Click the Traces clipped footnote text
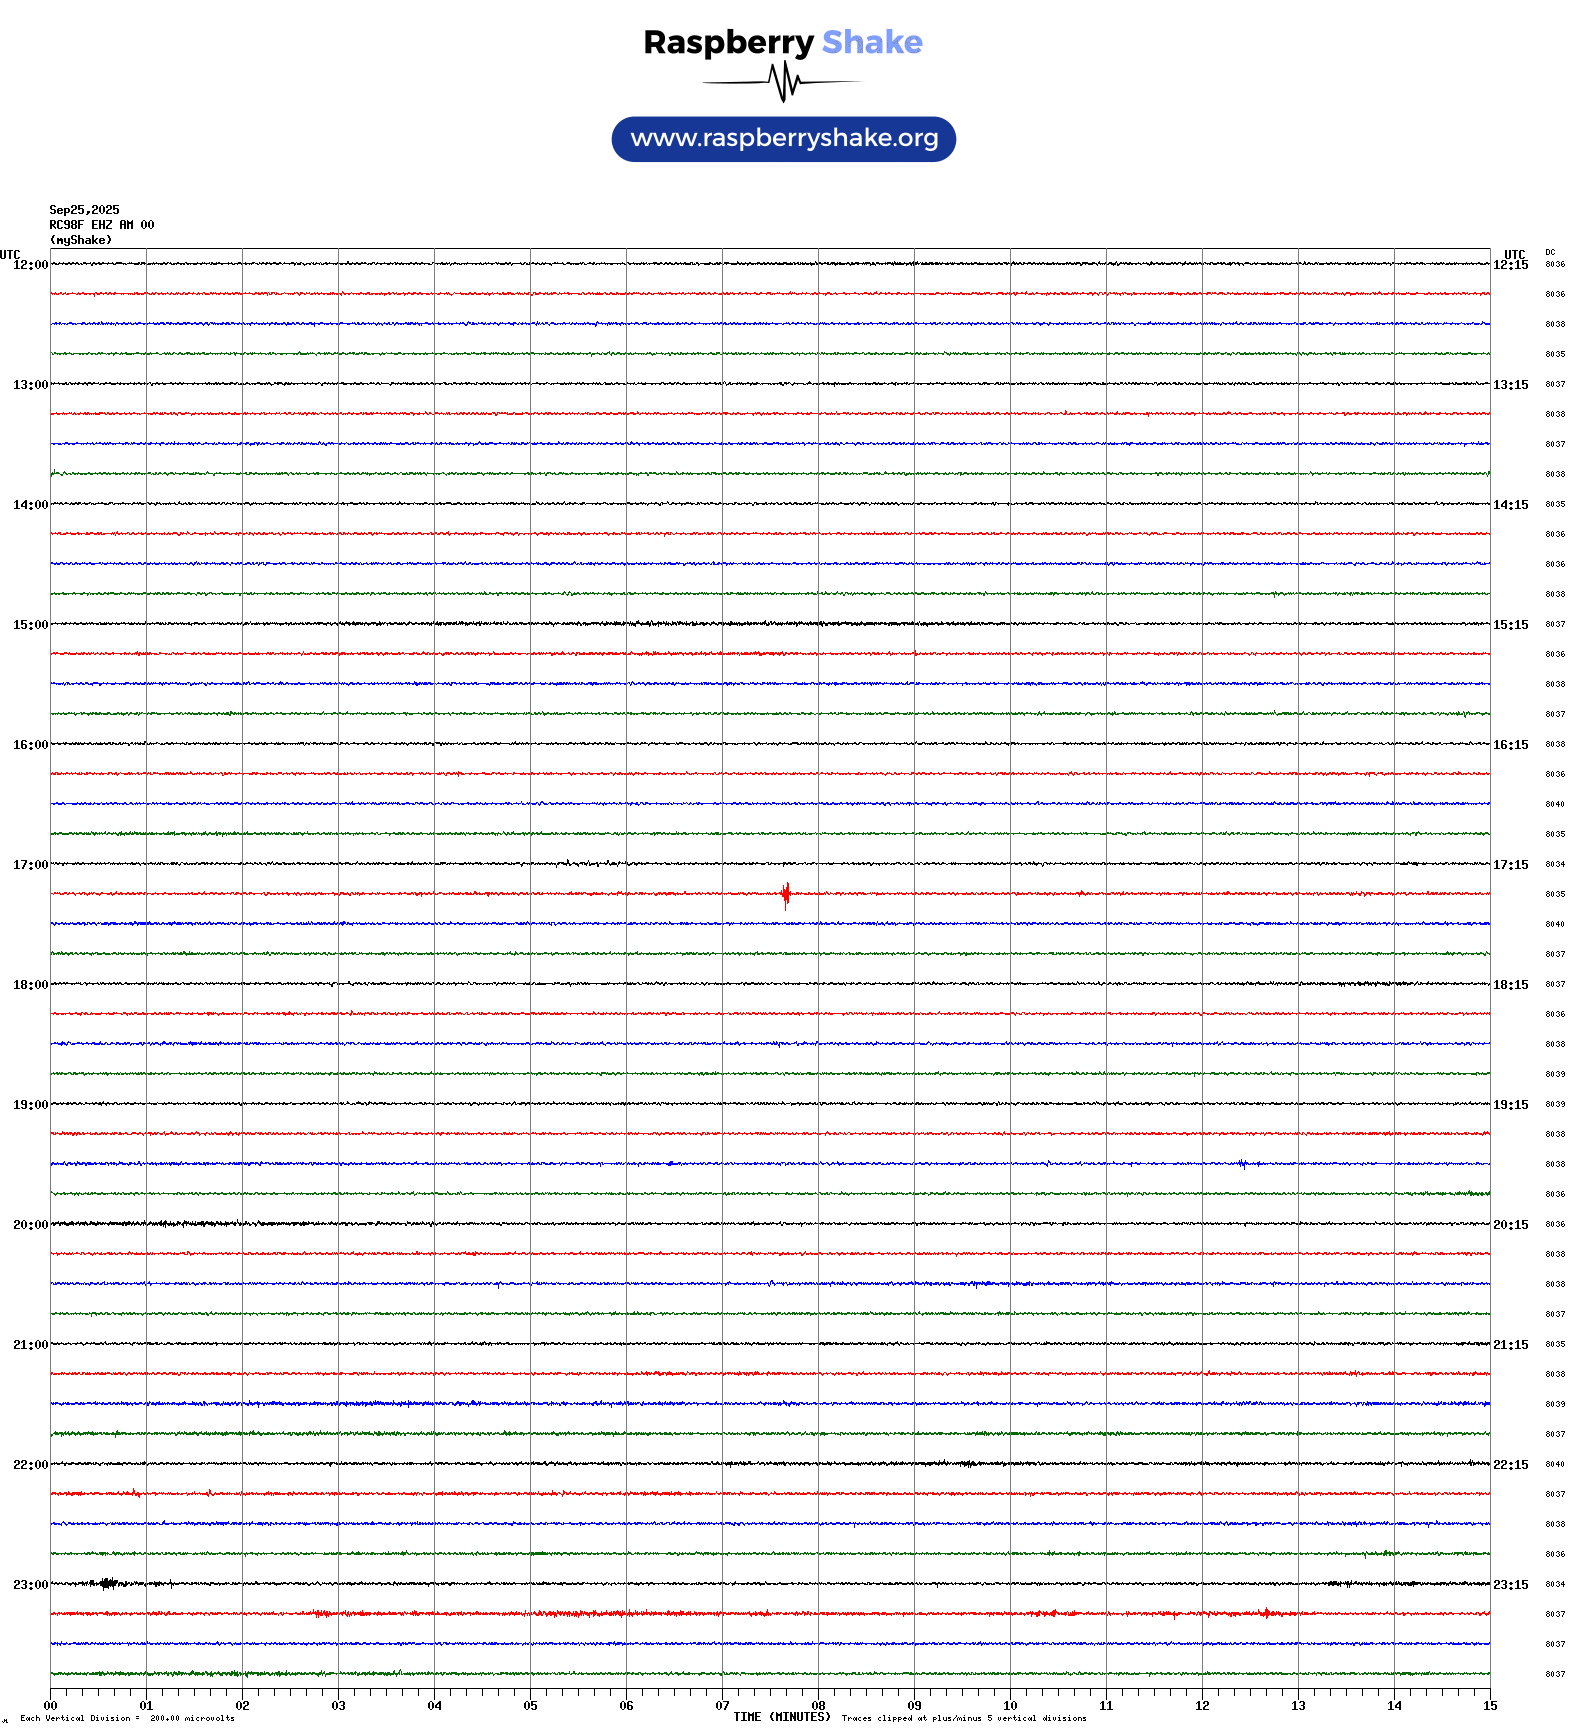Screen dimensions: 1570x1732 [963, 1718]
